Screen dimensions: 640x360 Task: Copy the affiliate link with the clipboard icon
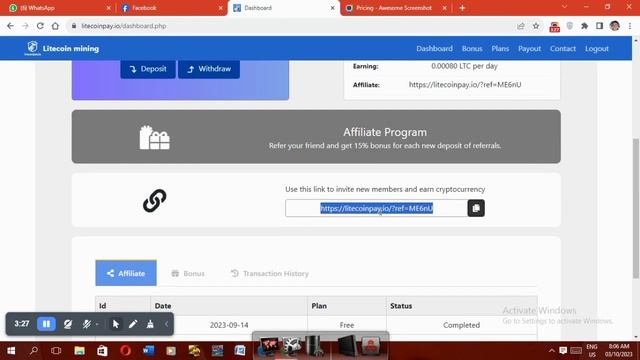click(476, 208)
